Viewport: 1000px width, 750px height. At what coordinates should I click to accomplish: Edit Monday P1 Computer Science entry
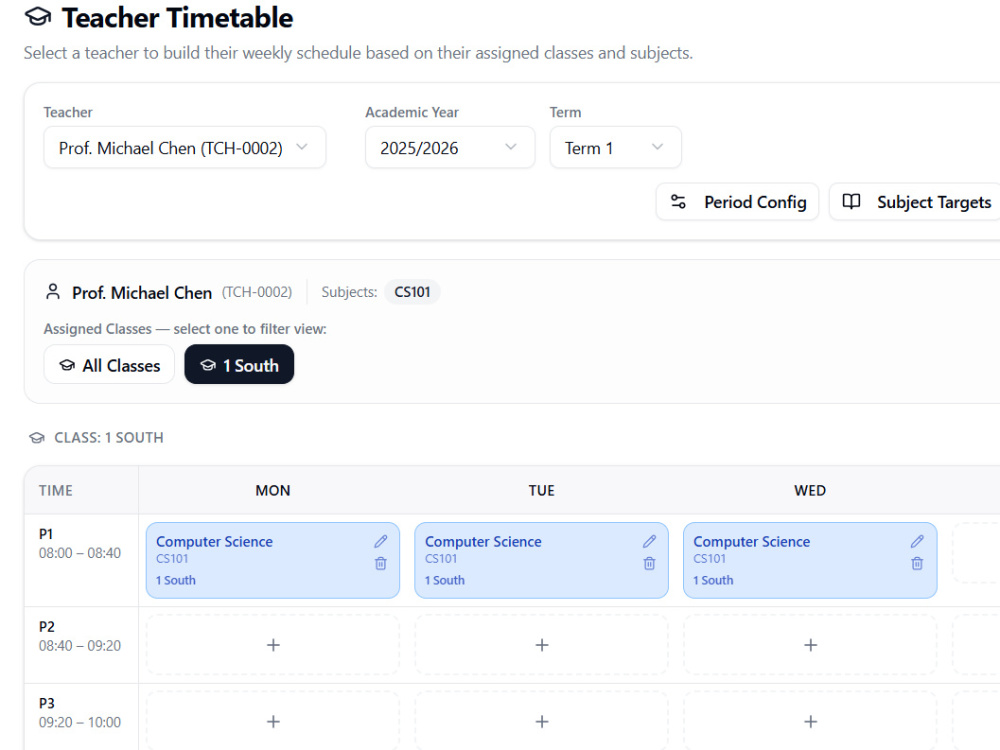(381, 541)
